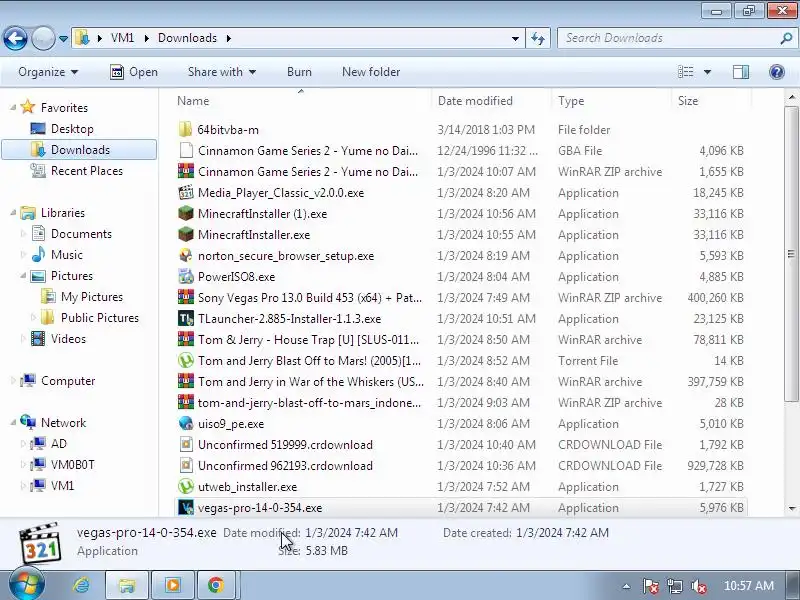The width and height of the screenshot is (800, 600).
Task: Collapse the Libraries group
Action: [13, 213]
